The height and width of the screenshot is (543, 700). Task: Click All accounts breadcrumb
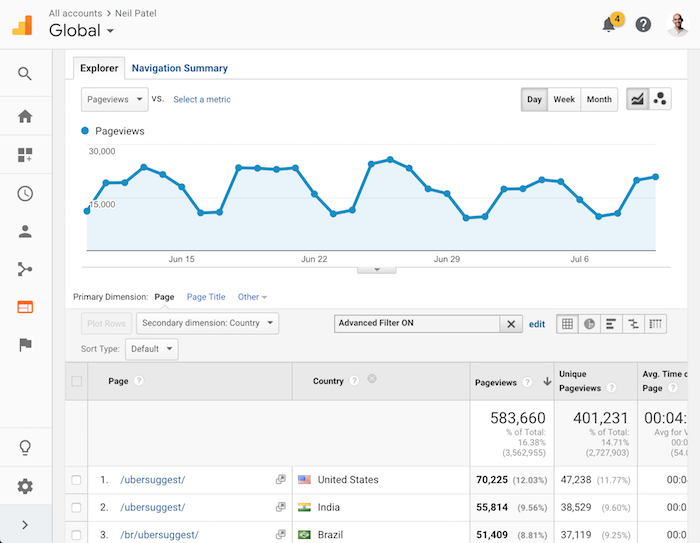click(75, 13)
